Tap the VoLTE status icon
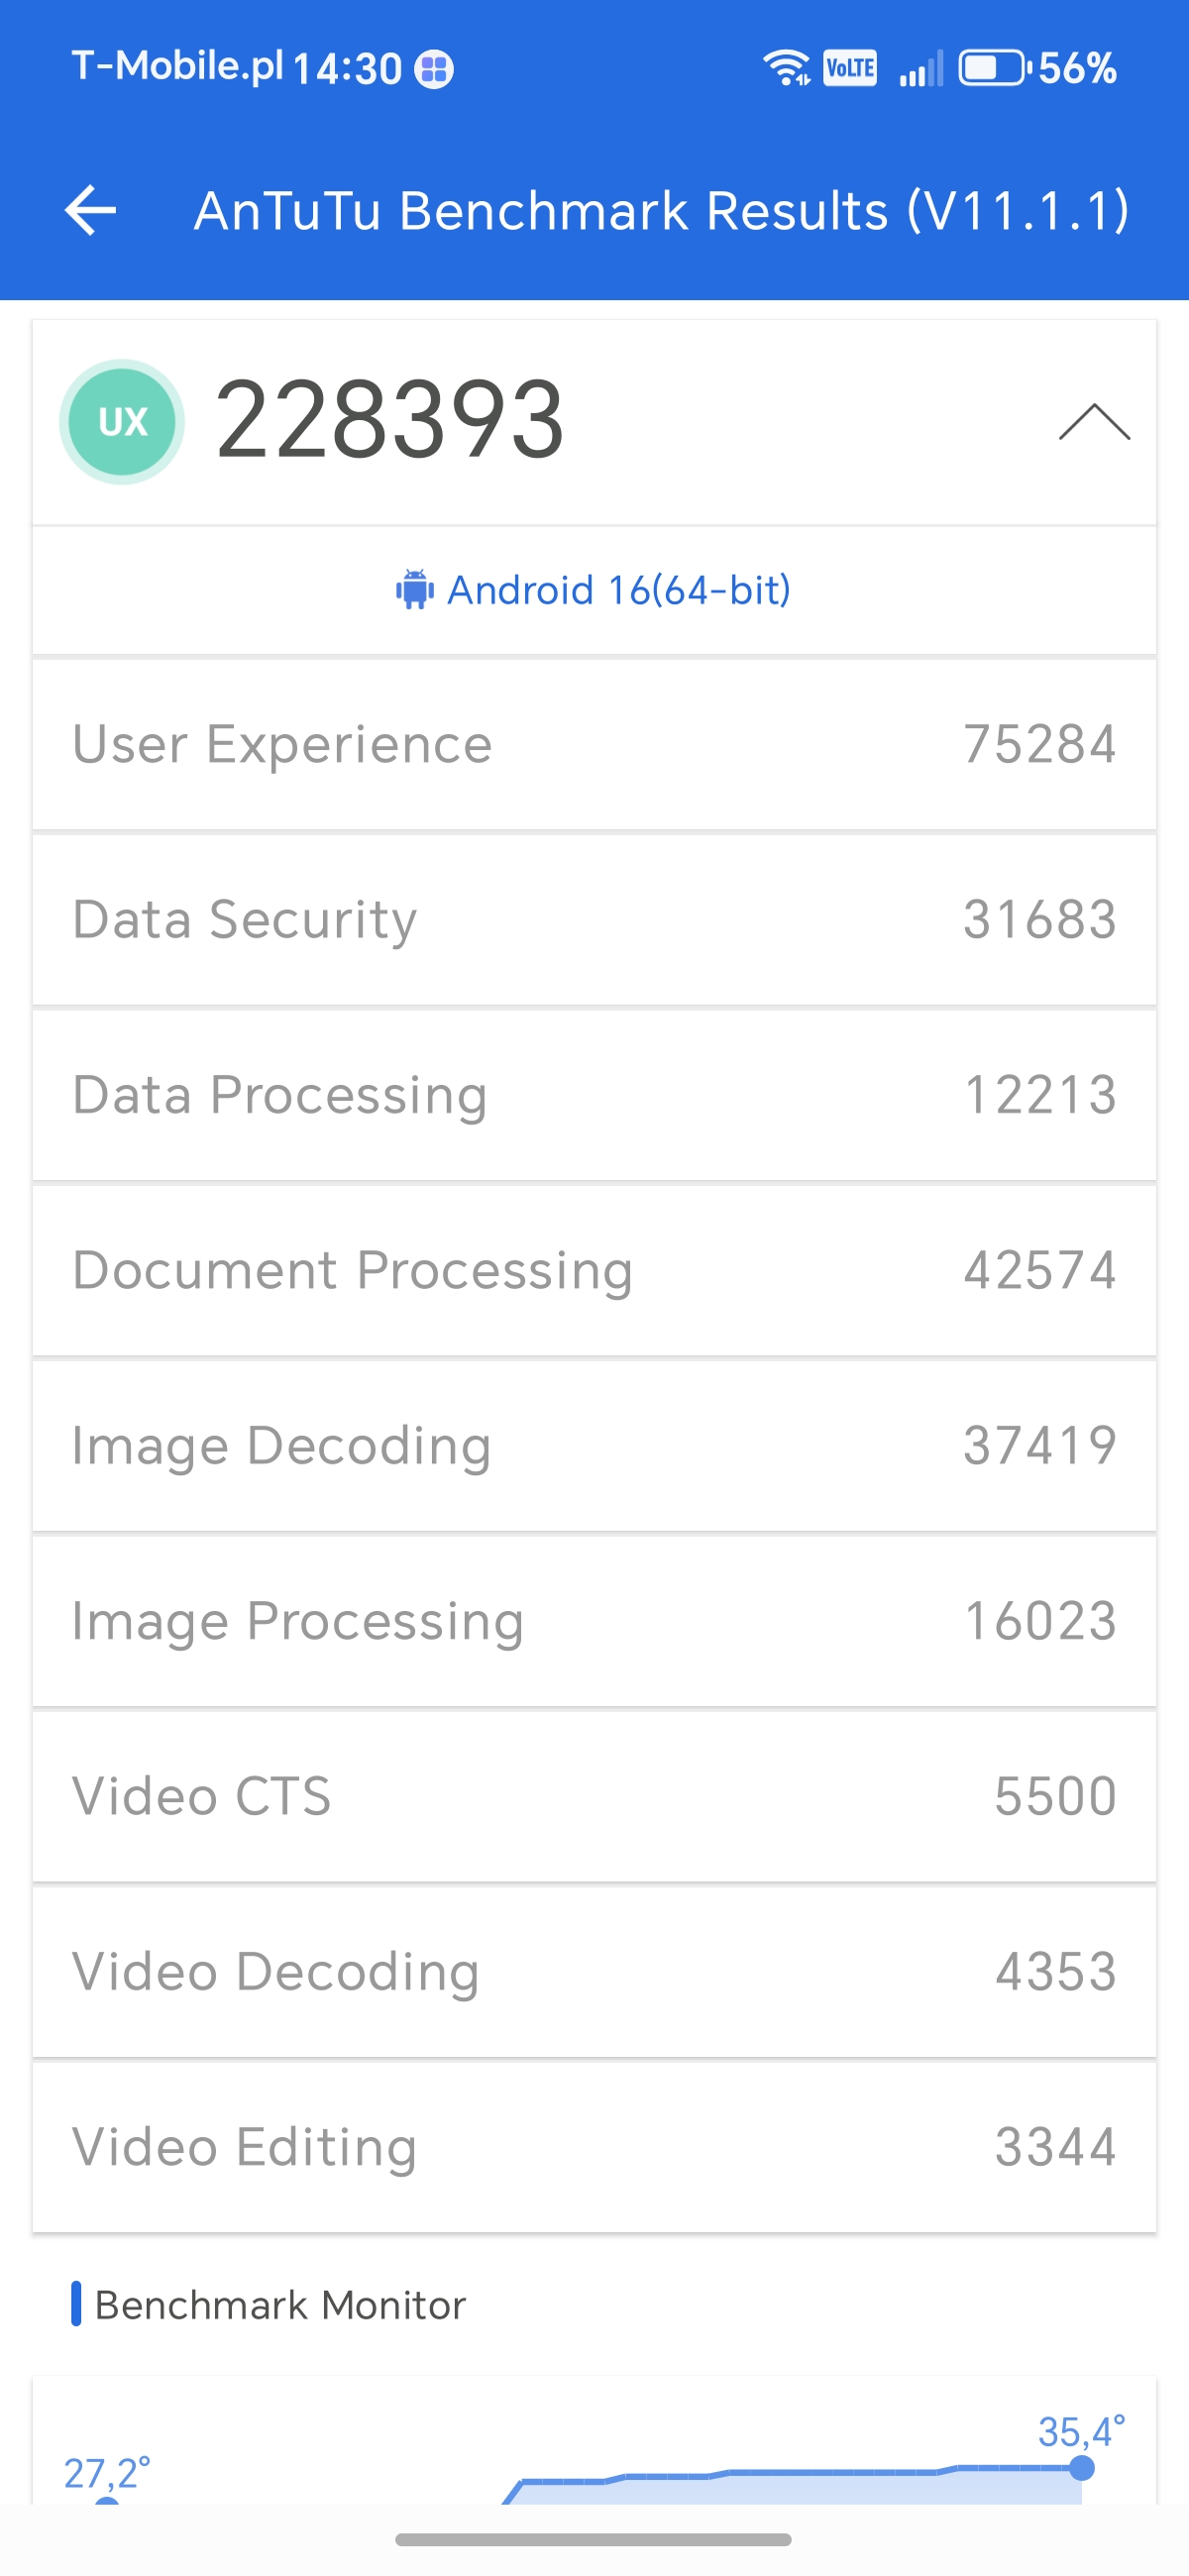The width and height of the screenshot is (1189, 2576). pos(850,68)
